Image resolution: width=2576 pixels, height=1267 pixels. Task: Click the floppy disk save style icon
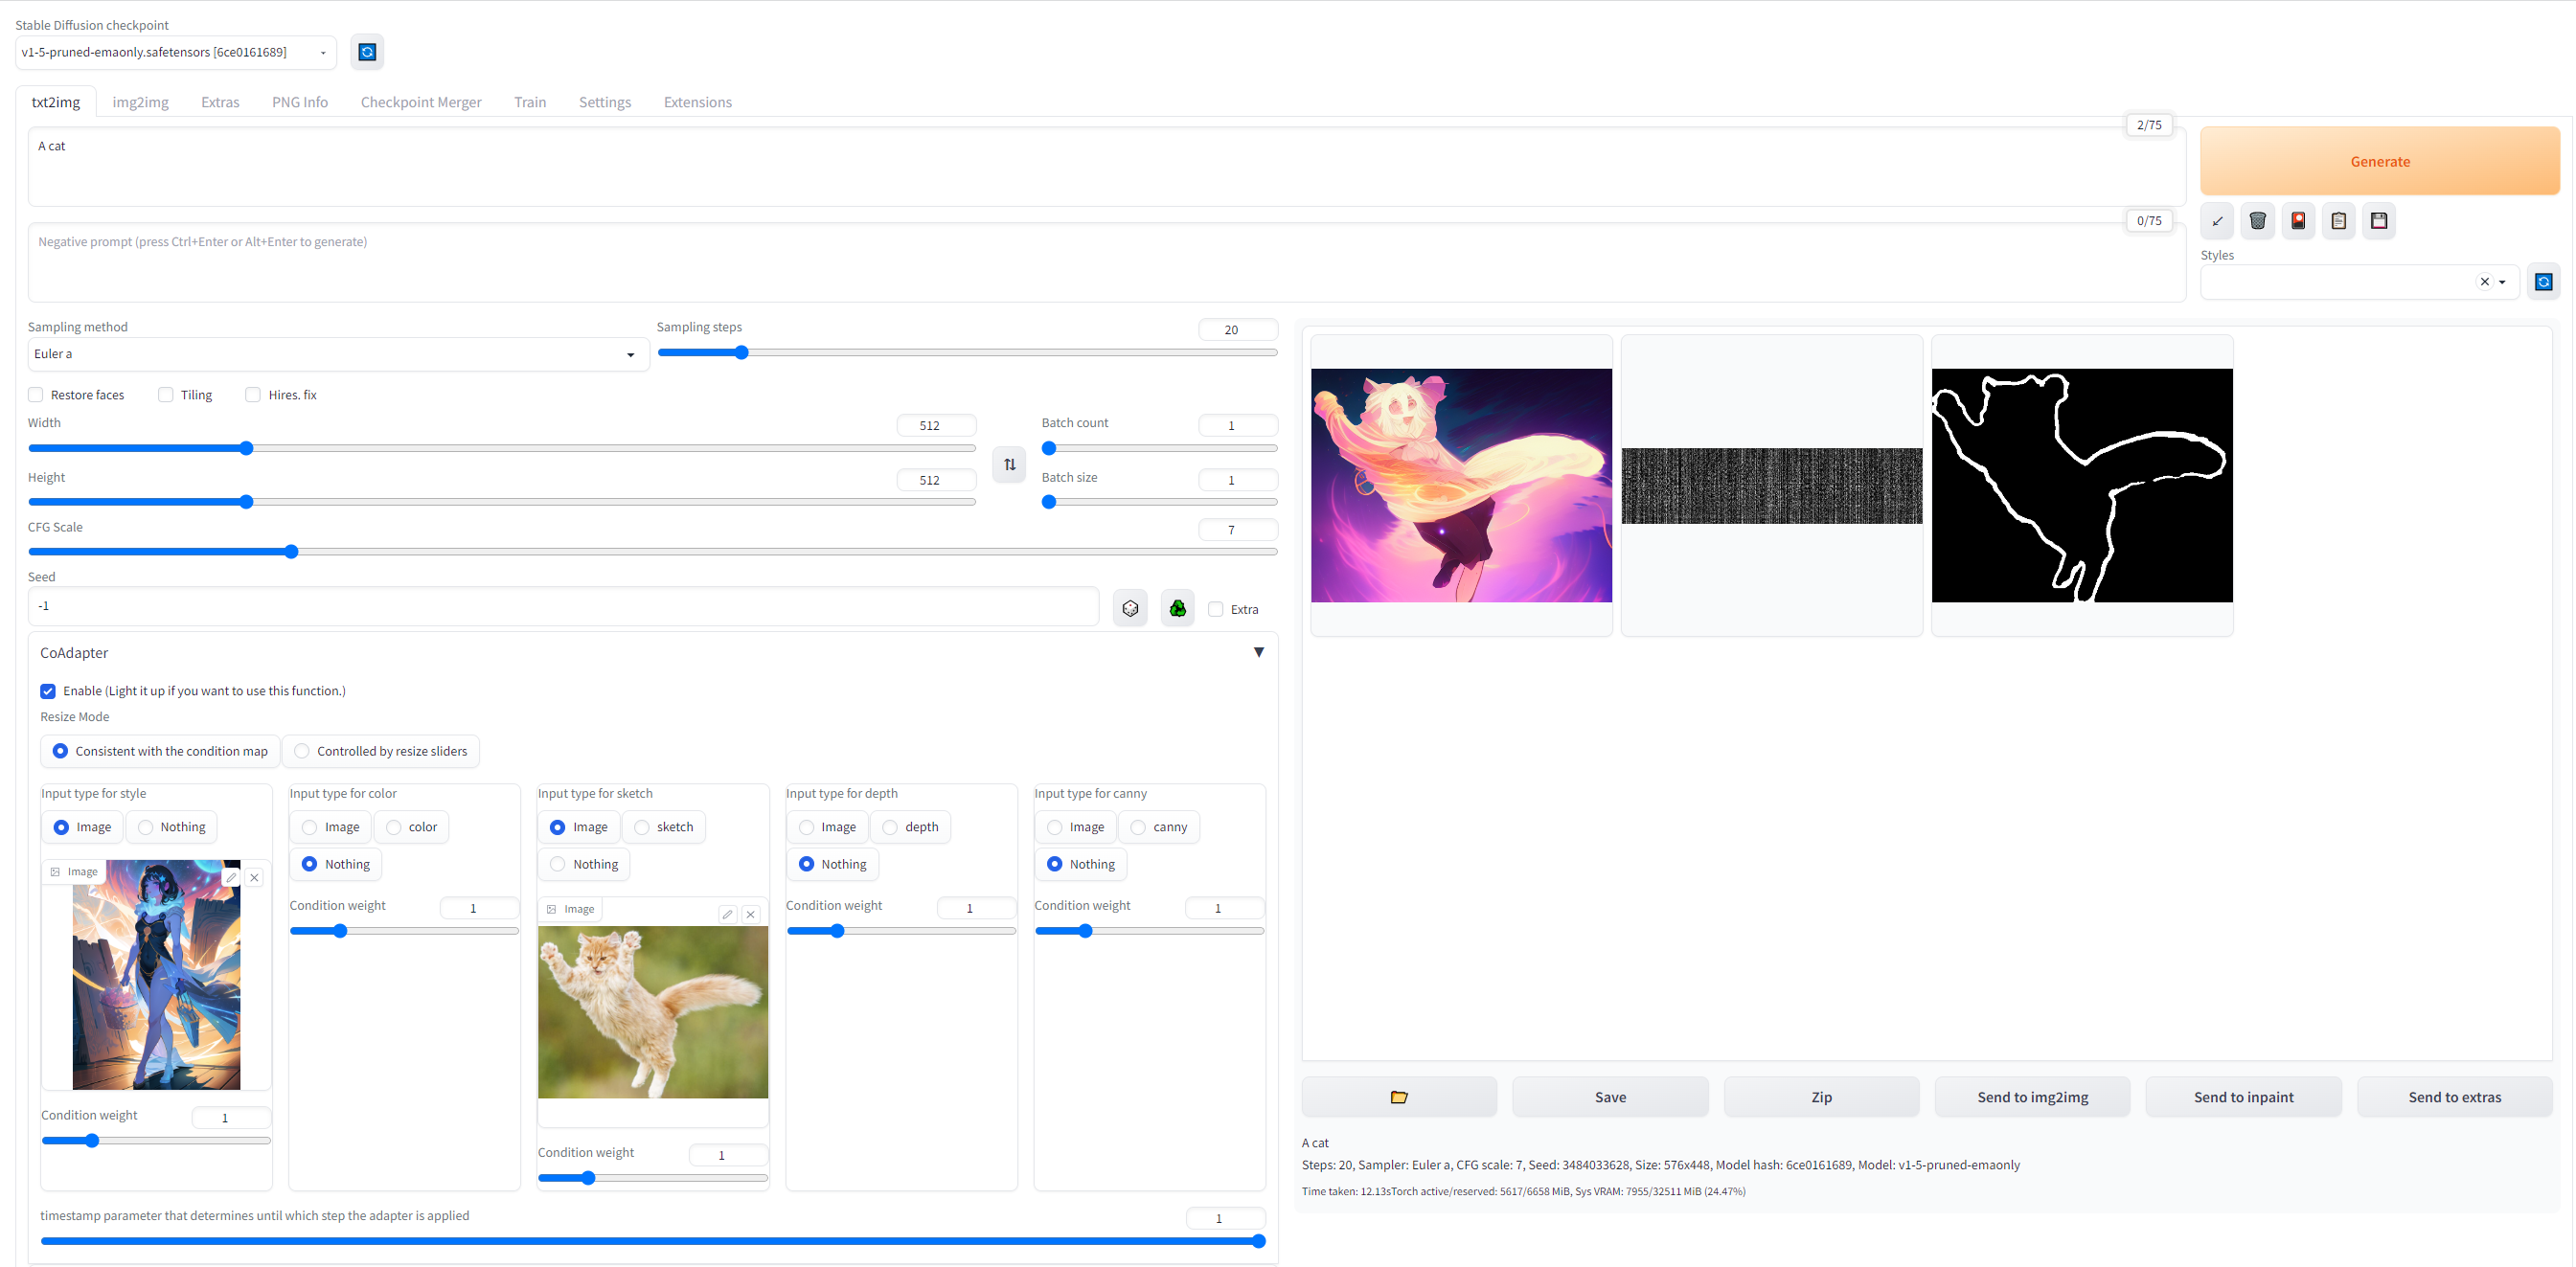(x=2379, y=221)
